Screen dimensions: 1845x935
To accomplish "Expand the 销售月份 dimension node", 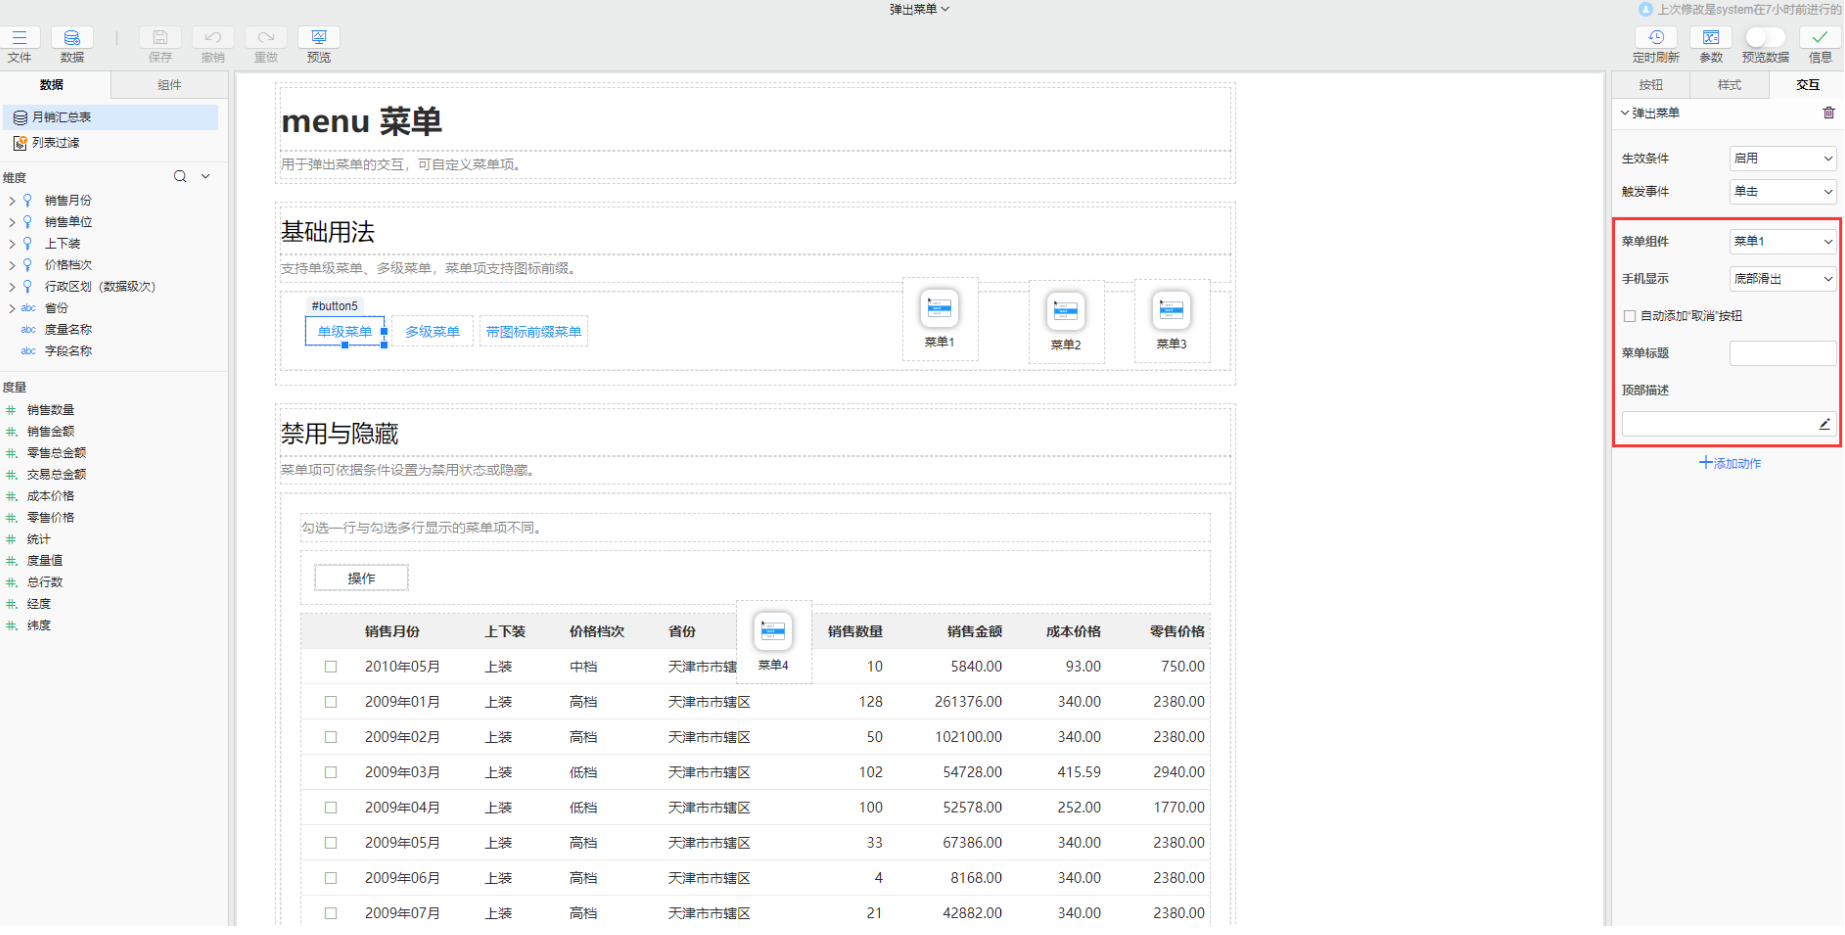I will (x=12, y=201).
